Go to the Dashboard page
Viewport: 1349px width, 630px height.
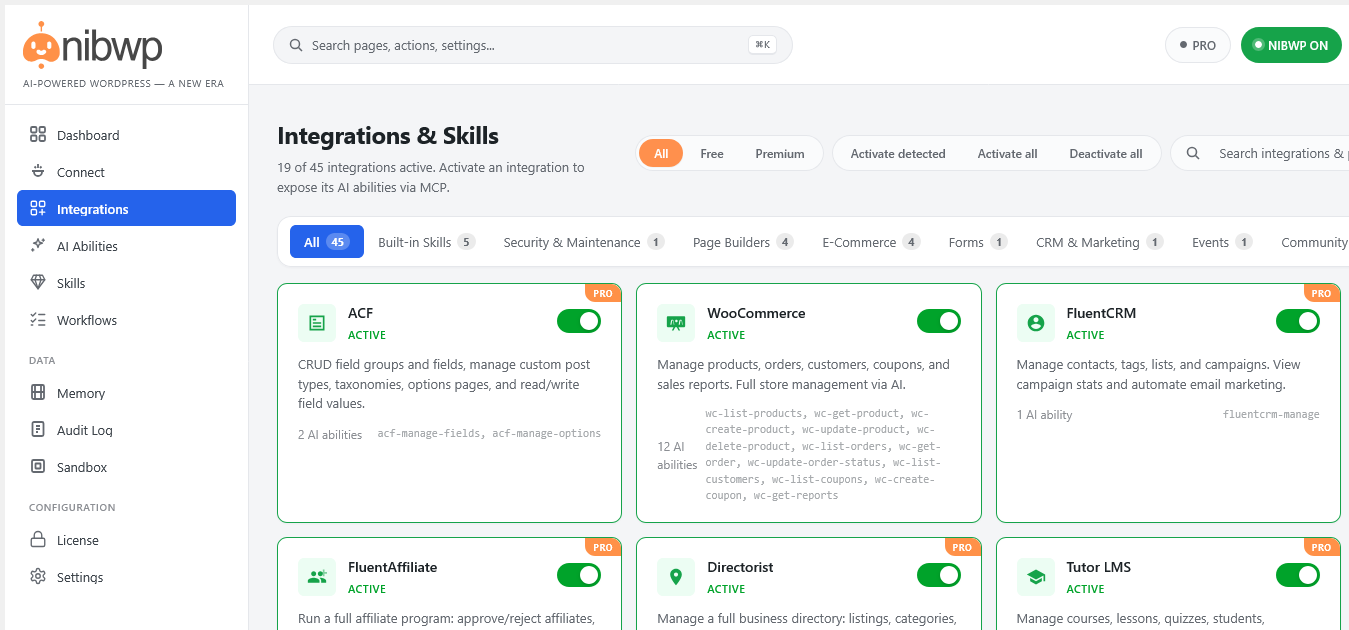coord(126,135)
